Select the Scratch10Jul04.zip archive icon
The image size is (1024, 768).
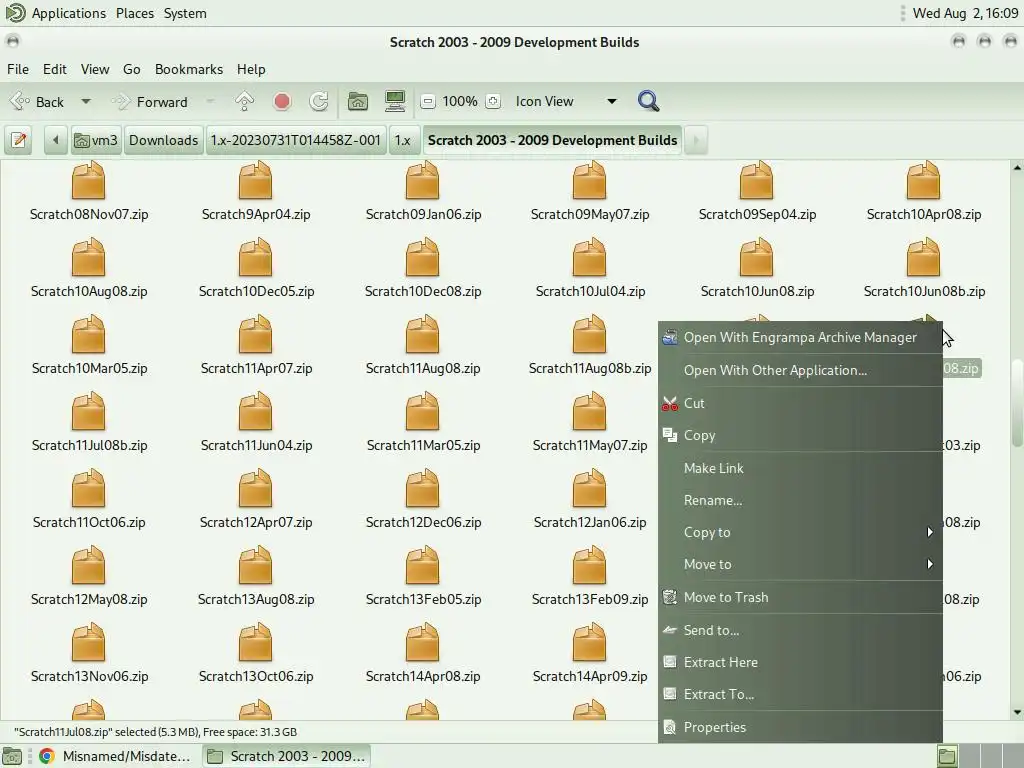pos(589,257)
